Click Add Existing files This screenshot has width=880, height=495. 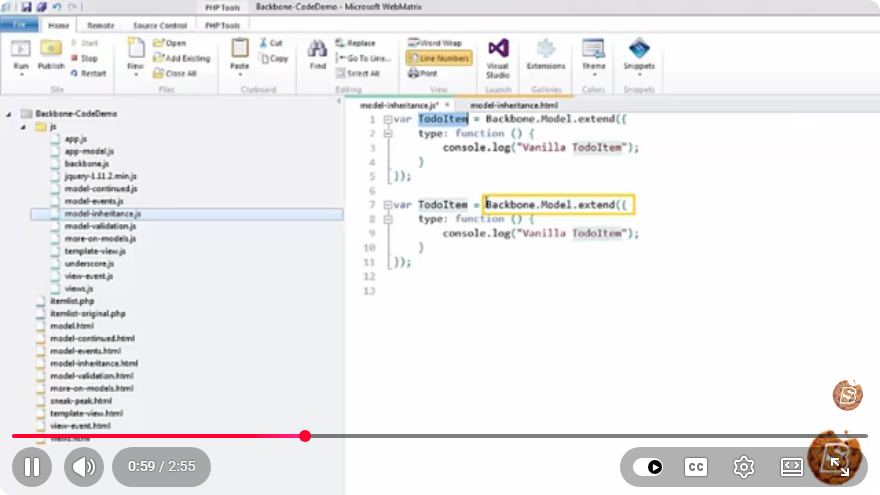point(182,58)
